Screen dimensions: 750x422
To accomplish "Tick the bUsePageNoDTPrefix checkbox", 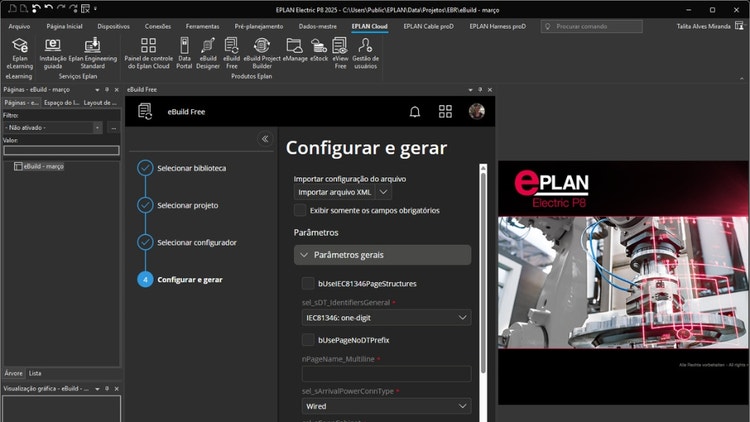I will pos(308,340).
